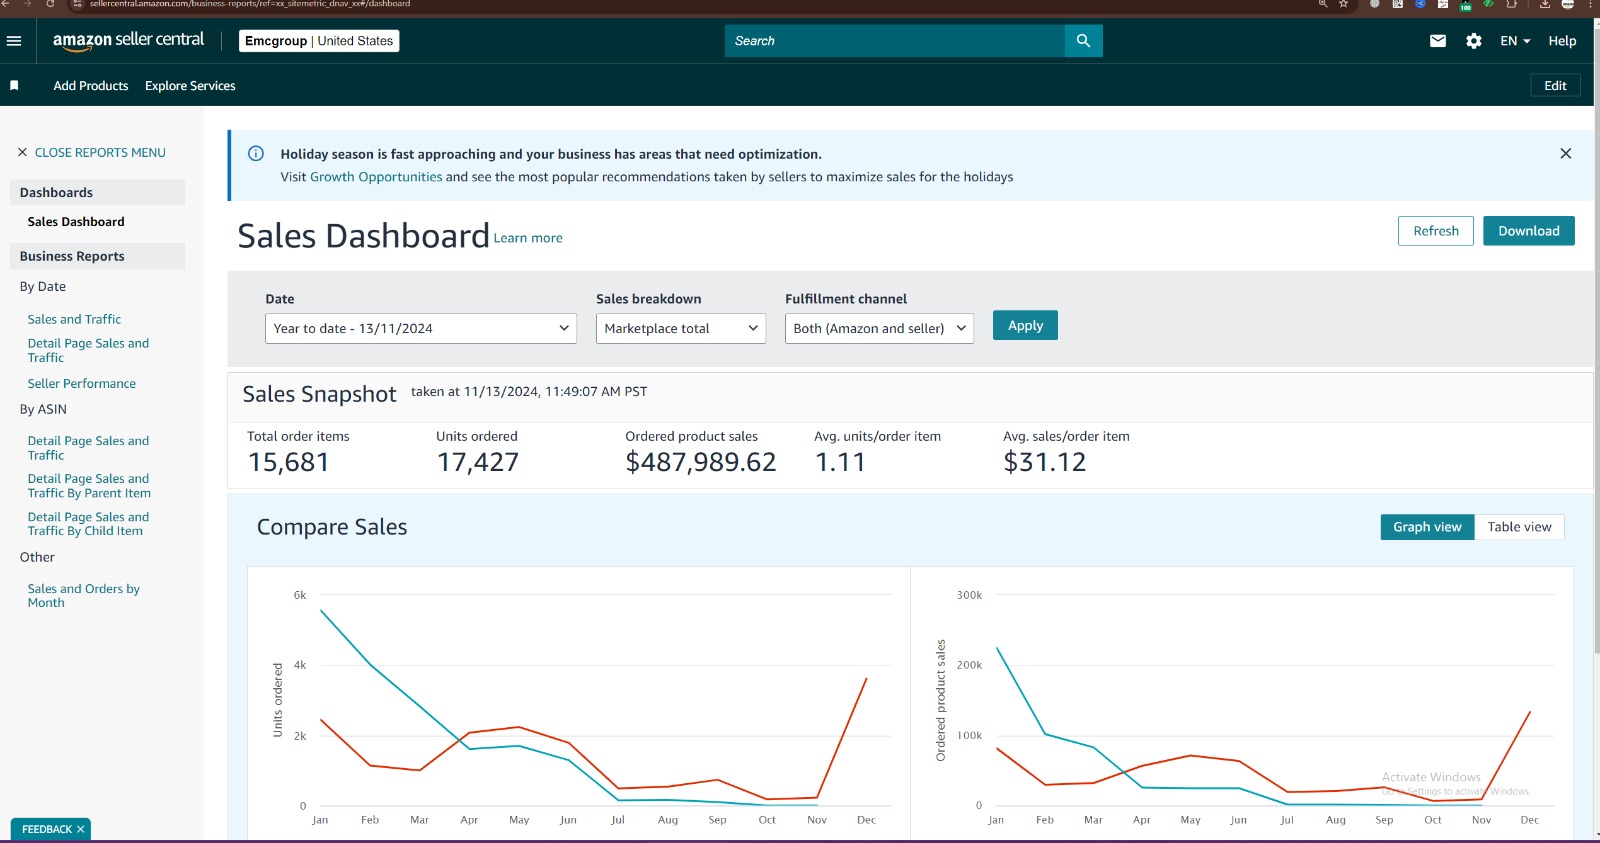This screenshot has width=1600, height=843.
Task: Open Detail Page Sales and Traffic By Child Item
Action: coord(88,524)
